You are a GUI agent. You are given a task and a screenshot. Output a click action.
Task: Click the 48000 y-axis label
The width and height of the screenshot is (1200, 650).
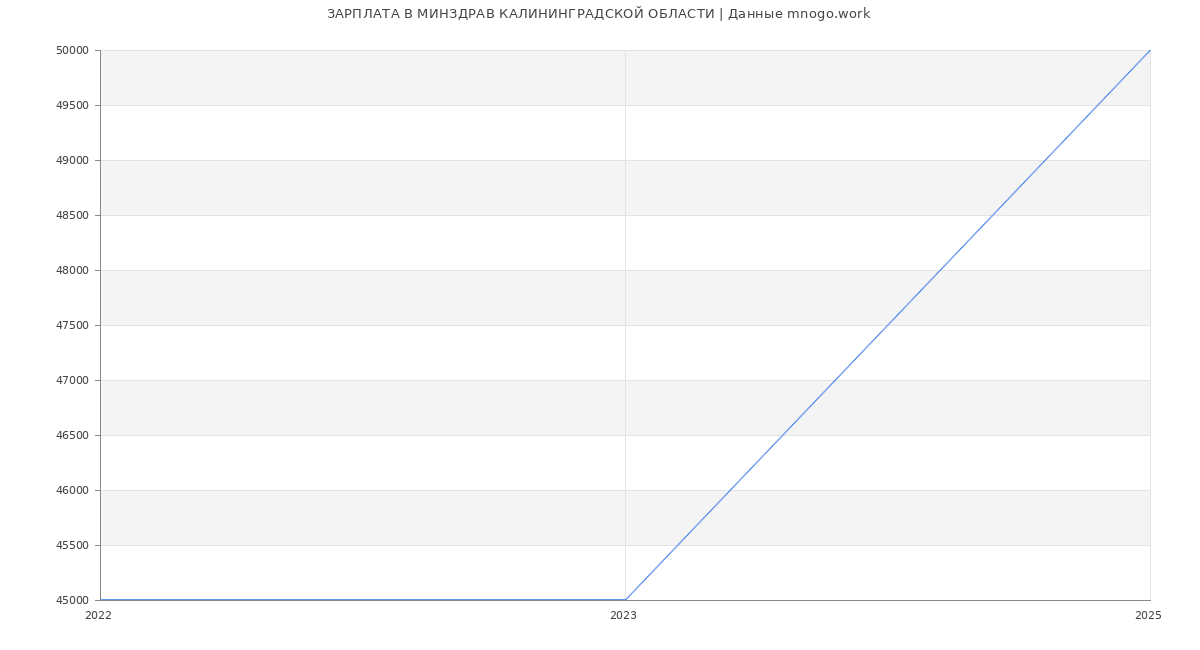click(x=72, y=271)
